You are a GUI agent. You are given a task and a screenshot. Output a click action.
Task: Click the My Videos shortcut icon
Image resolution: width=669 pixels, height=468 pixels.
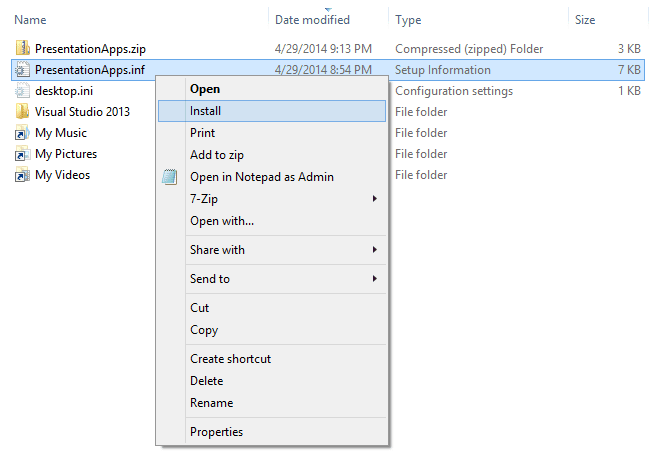22,175
